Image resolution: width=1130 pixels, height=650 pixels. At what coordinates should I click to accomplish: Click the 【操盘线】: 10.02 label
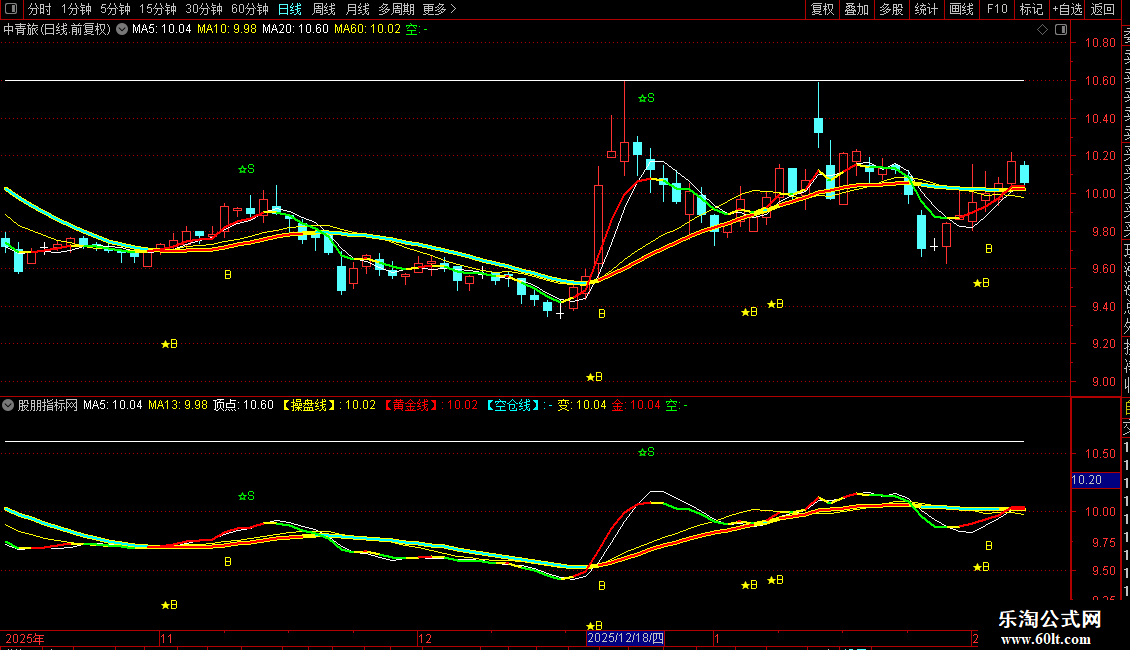(x=327, y=405)
